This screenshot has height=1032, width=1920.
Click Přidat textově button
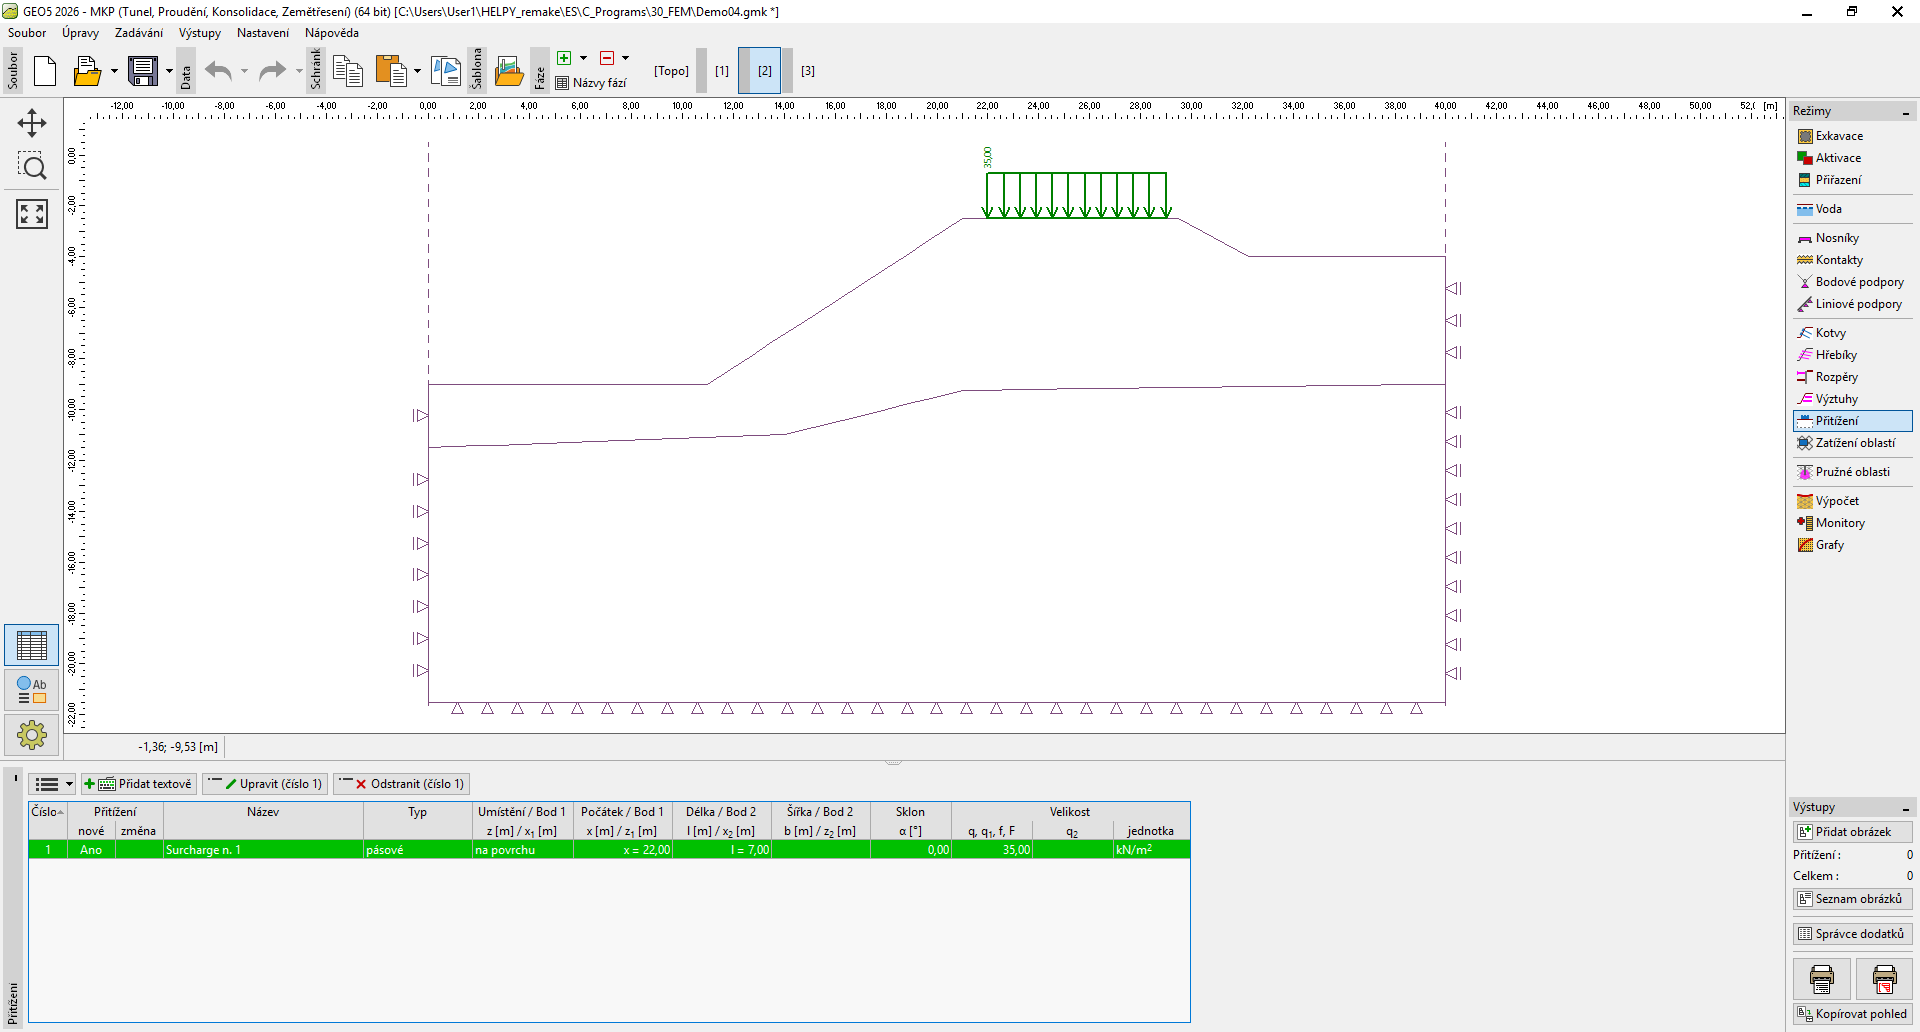pos(139,784)
